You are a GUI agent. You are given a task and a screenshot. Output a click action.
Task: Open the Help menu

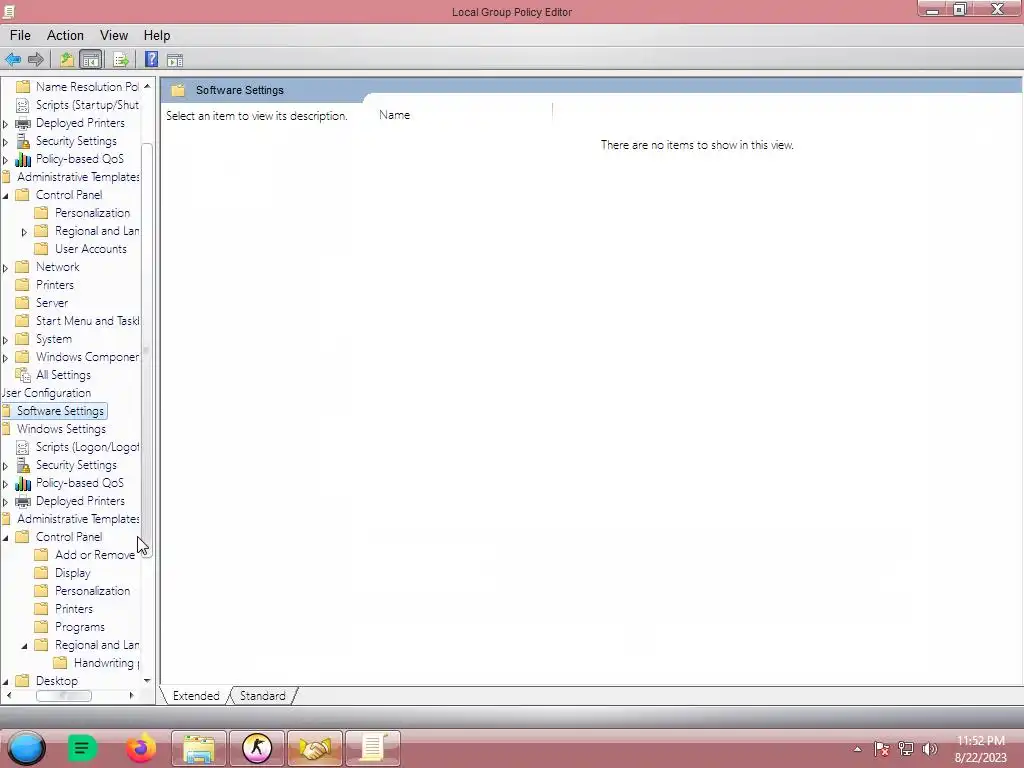157,35
